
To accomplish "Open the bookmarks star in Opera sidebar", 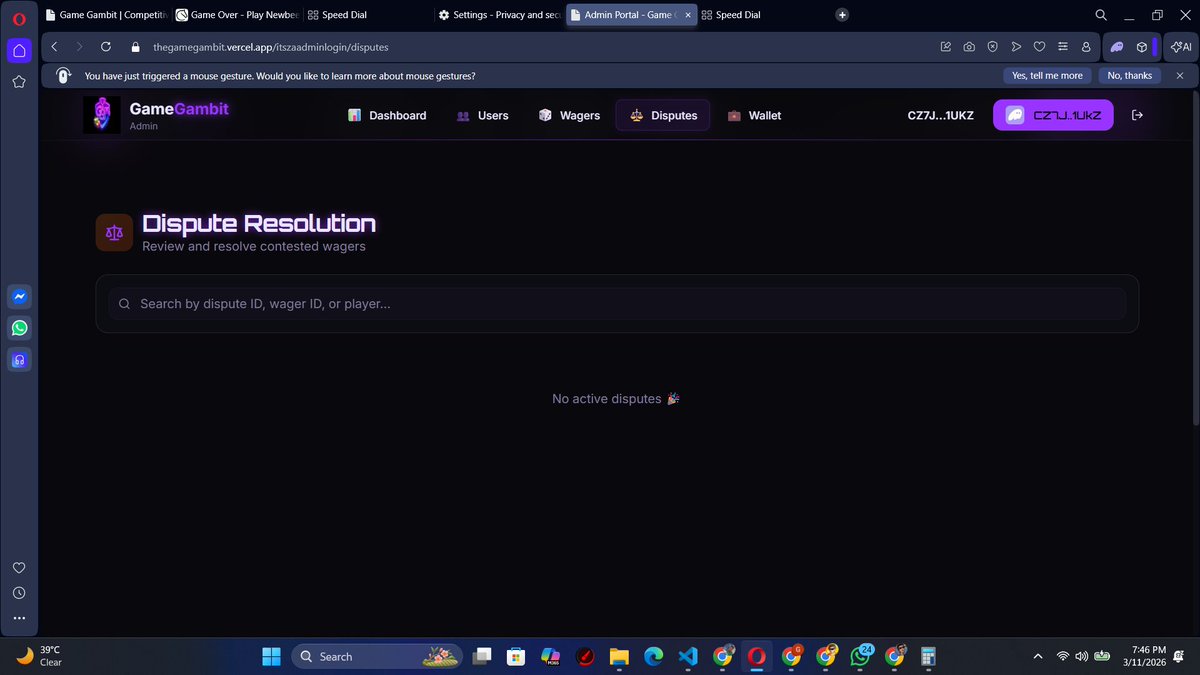I will (19, 82).
